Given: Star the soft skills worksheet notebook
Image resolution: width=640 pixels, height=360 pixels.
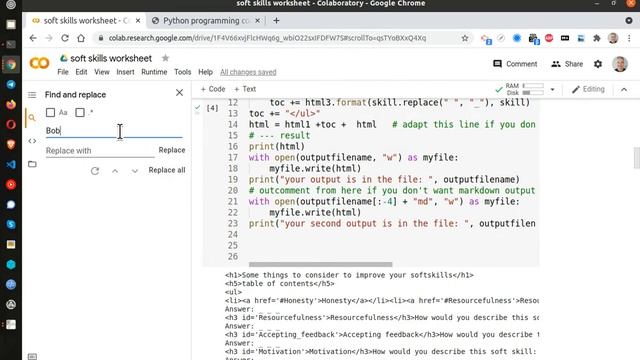Looking at the screenshot, I should tap(165, 58).
